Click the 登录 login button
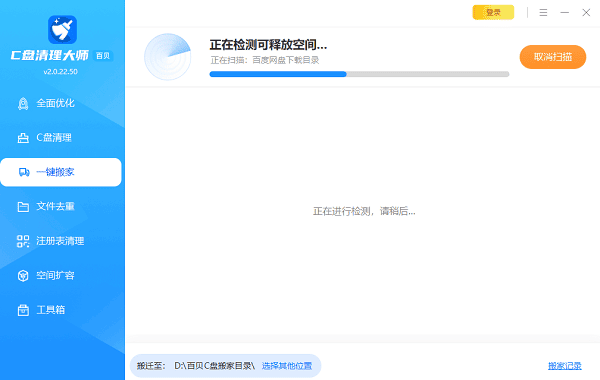The image size is (600, 380). pos(493,12)
